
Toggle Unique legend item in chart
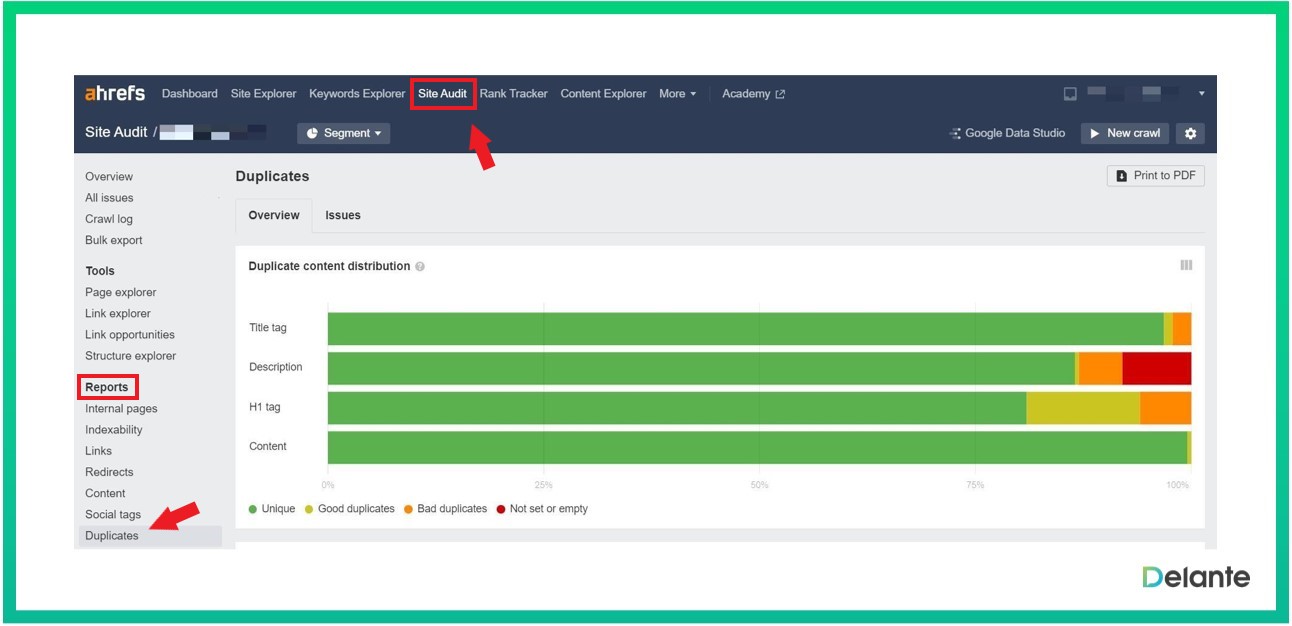pyautogui.click(x=272, y=509)
